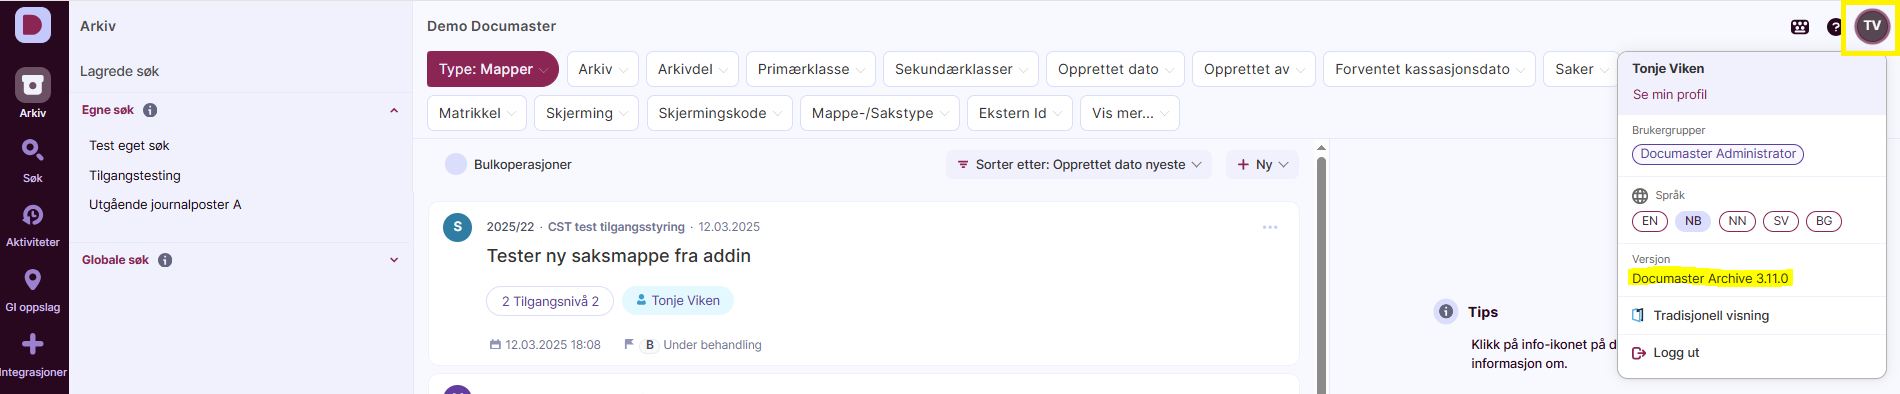This screenshot has width=1900, height=394.
Task: Click the Ny button
Action: (1262, 164)
